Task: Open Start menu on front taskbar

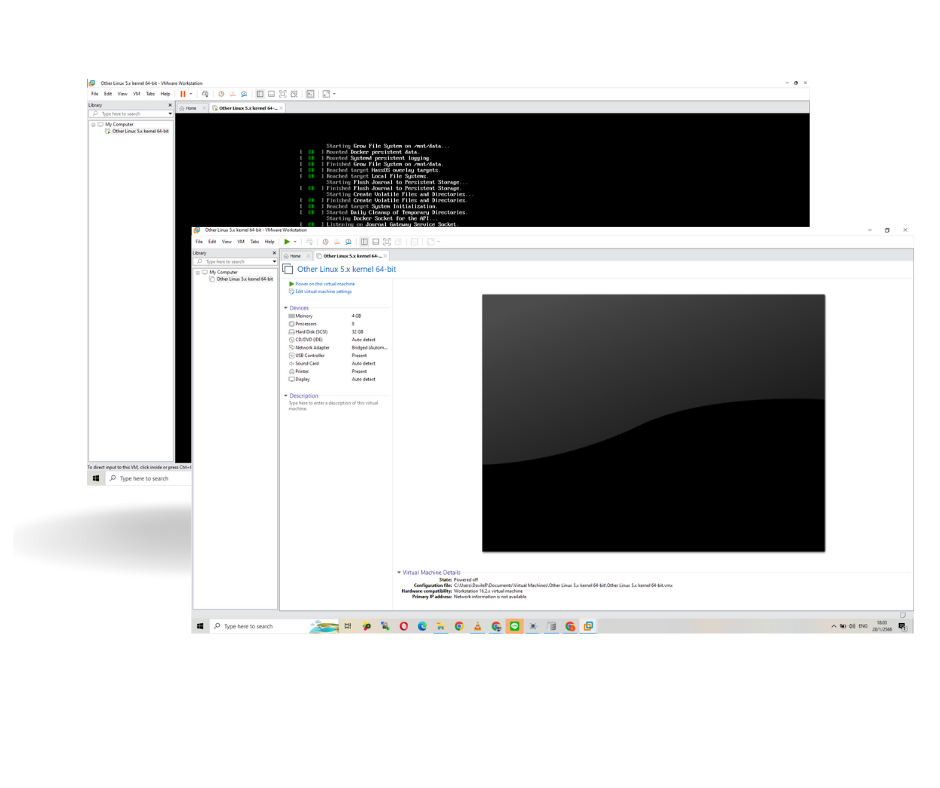Action: click(x=200, y=627)
